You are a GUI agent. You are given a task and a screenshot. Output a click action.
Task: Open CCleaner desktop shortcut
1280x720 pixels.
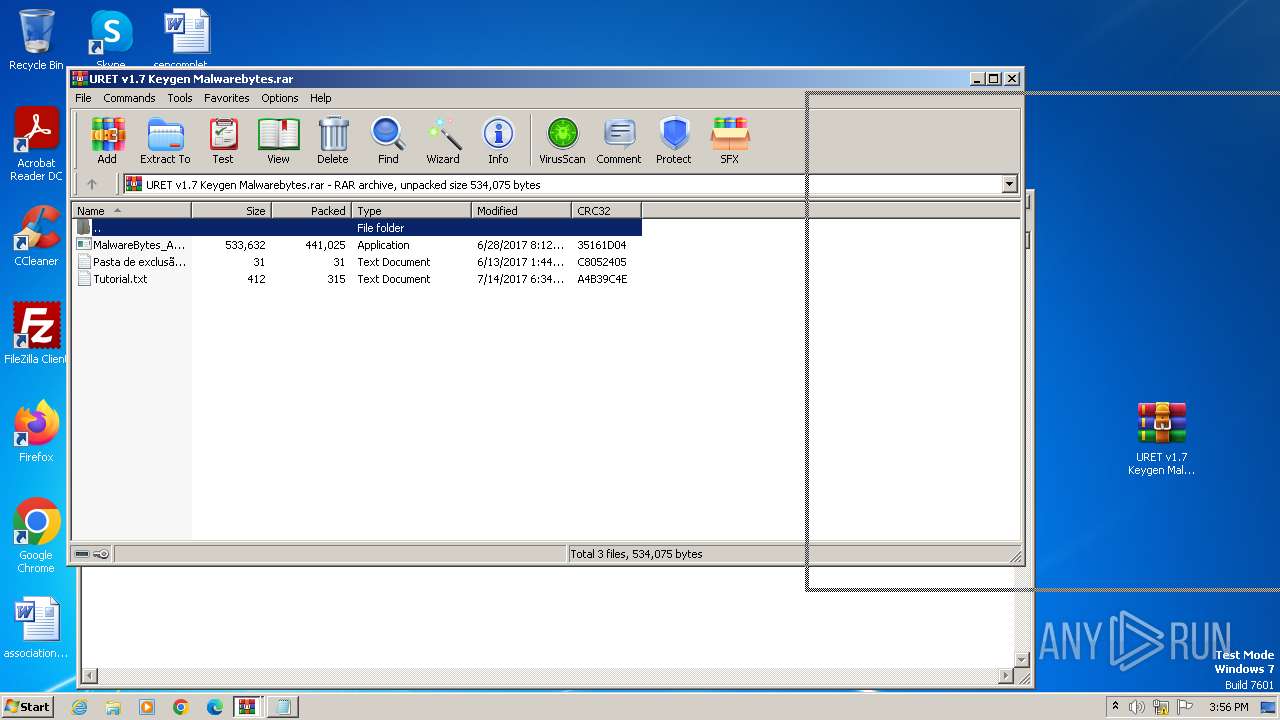[x=36, y=236]
